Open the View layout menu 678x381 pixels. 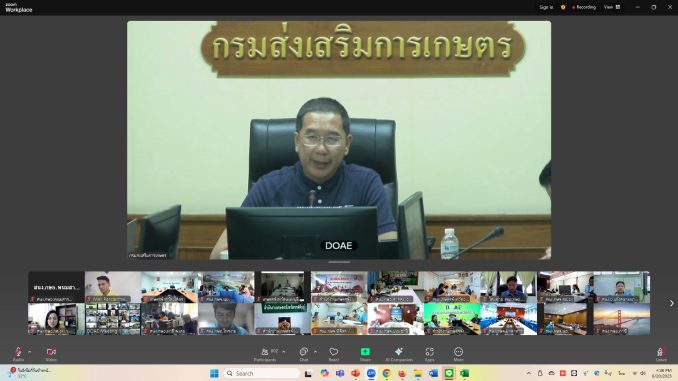612,7
